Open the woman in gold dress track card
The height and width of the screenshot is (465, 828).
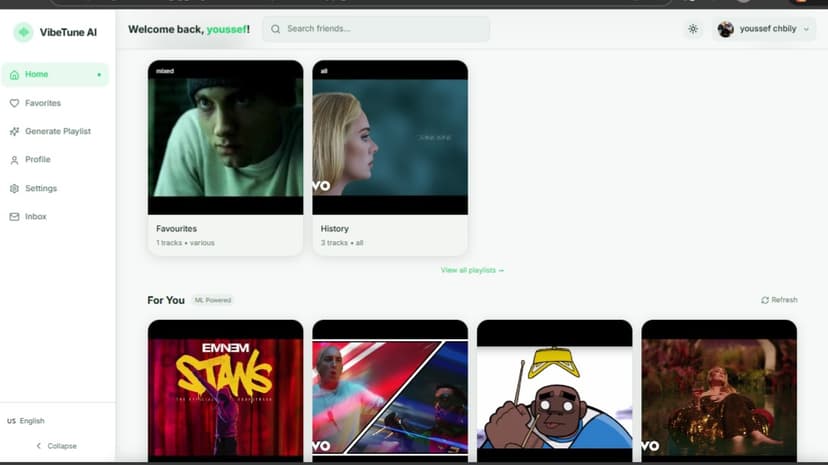(x=719, y=391)
